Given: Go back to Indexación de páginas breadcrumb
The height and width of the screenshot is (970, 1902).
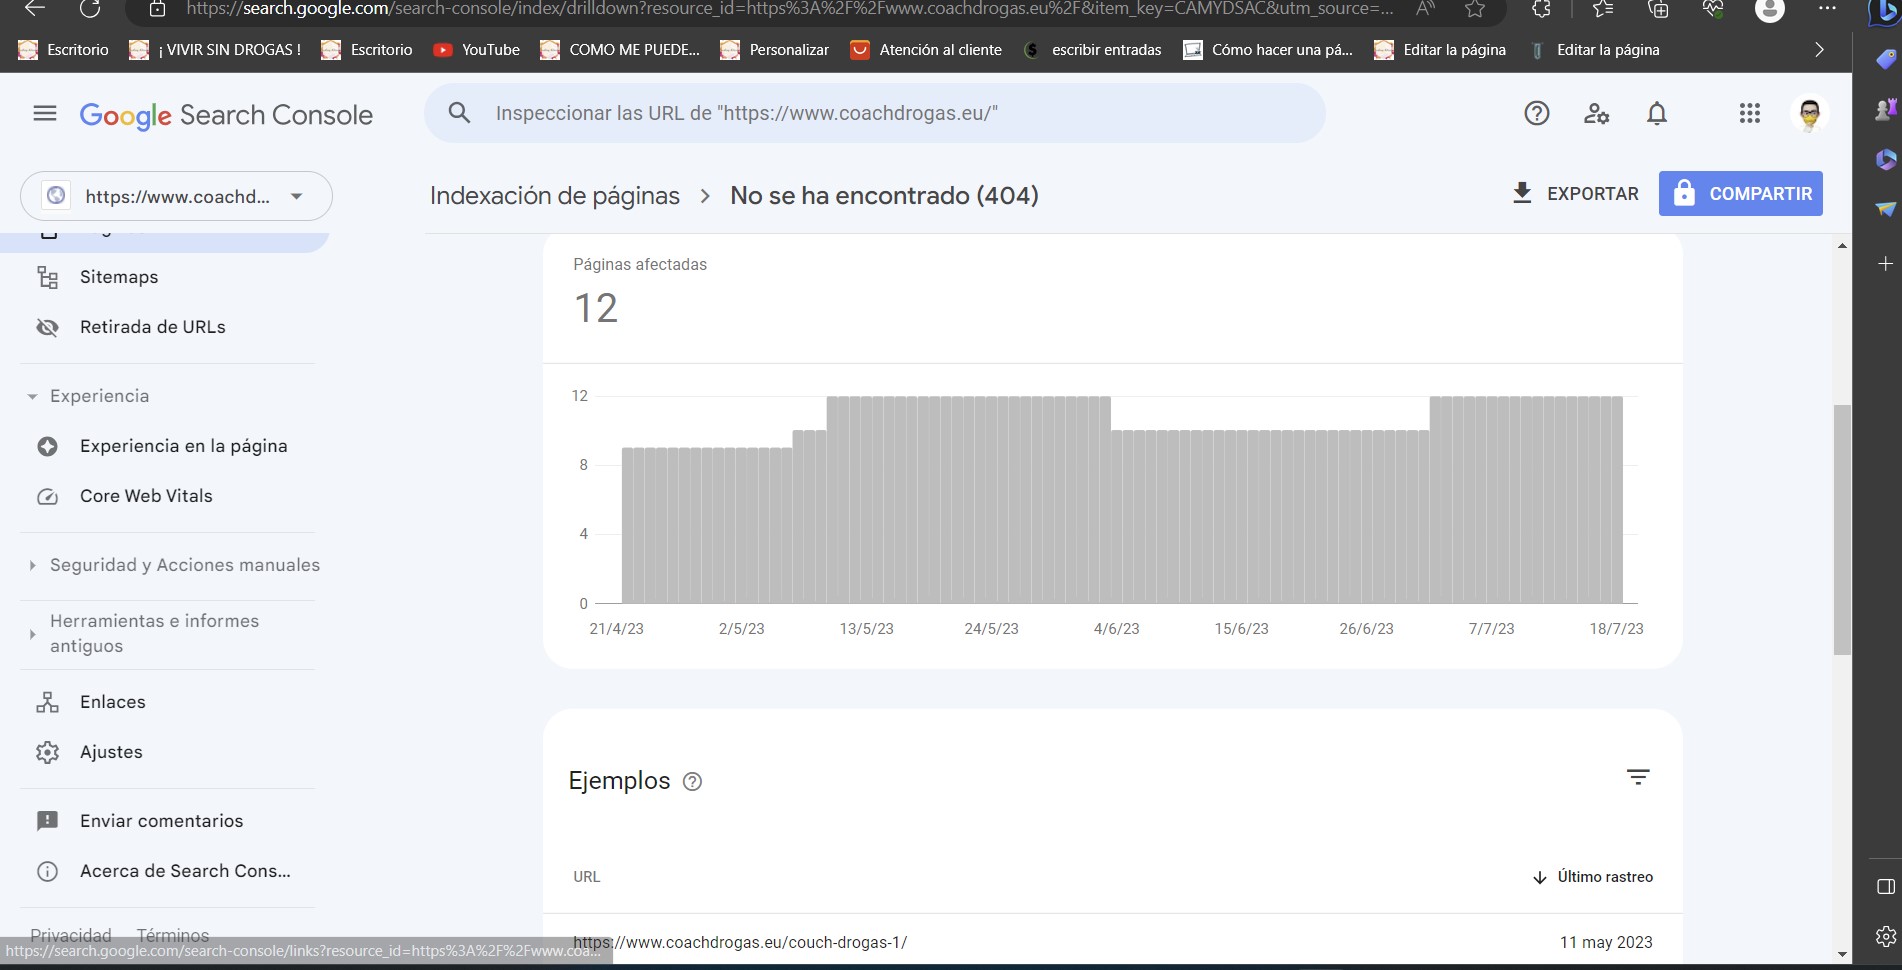Looking at the screenshot, I should point(555,195).
